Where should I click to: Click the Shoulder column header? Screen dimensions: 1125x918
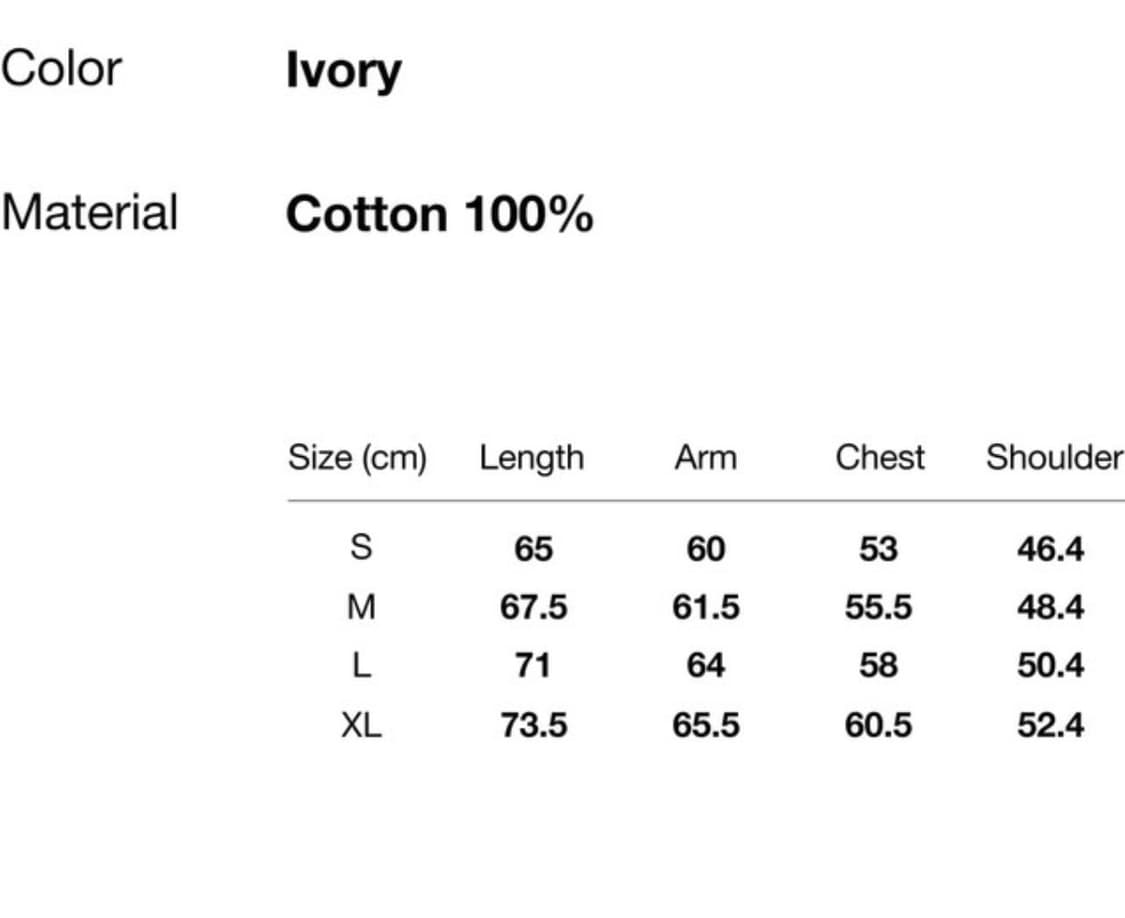coord(1053,458)
